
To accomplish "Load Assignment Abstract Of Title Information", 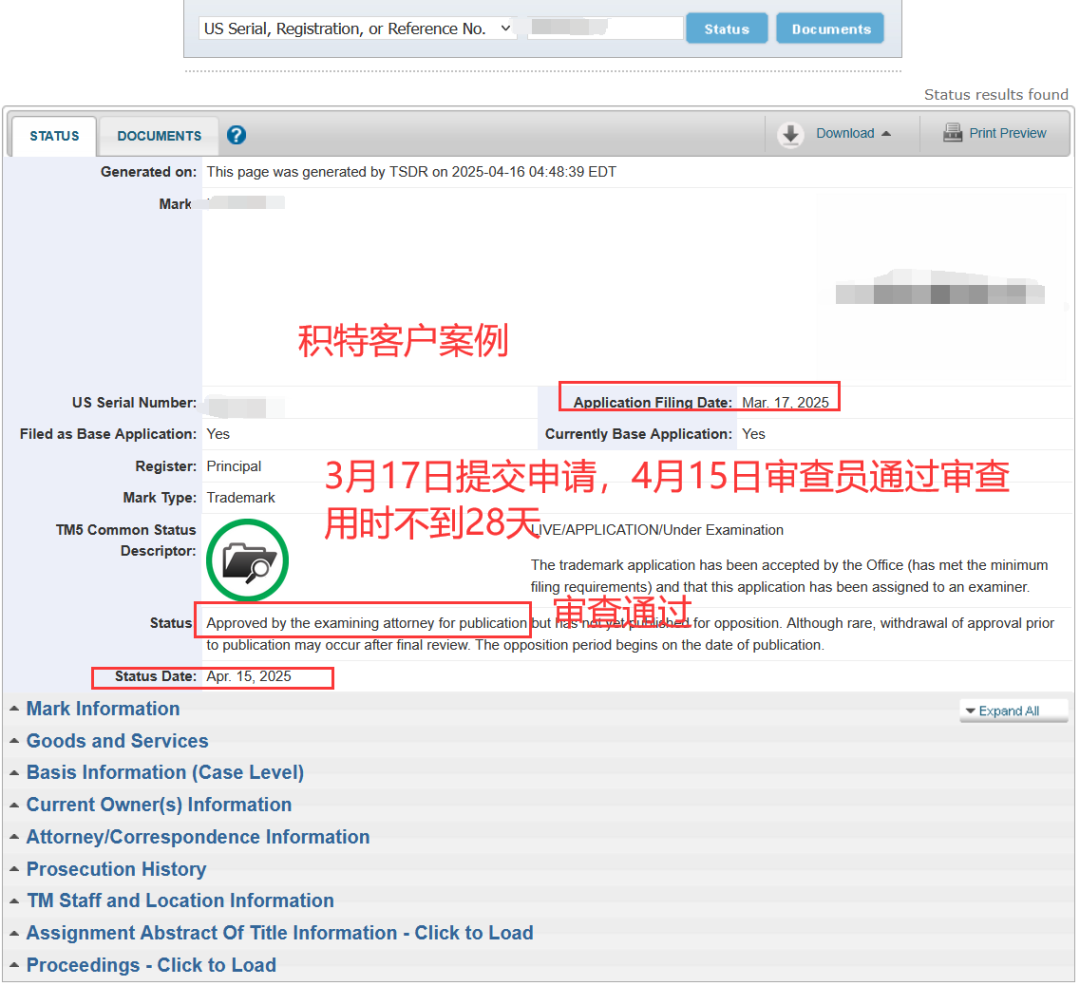I will click(x=279, y=933).
